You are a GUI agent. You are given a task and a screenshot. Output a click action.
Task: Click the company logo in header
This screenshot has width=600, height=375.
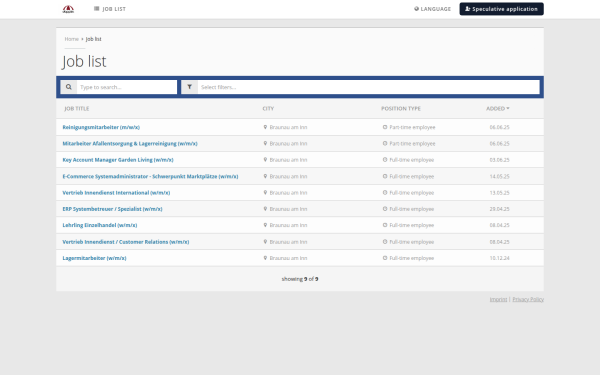68,9
